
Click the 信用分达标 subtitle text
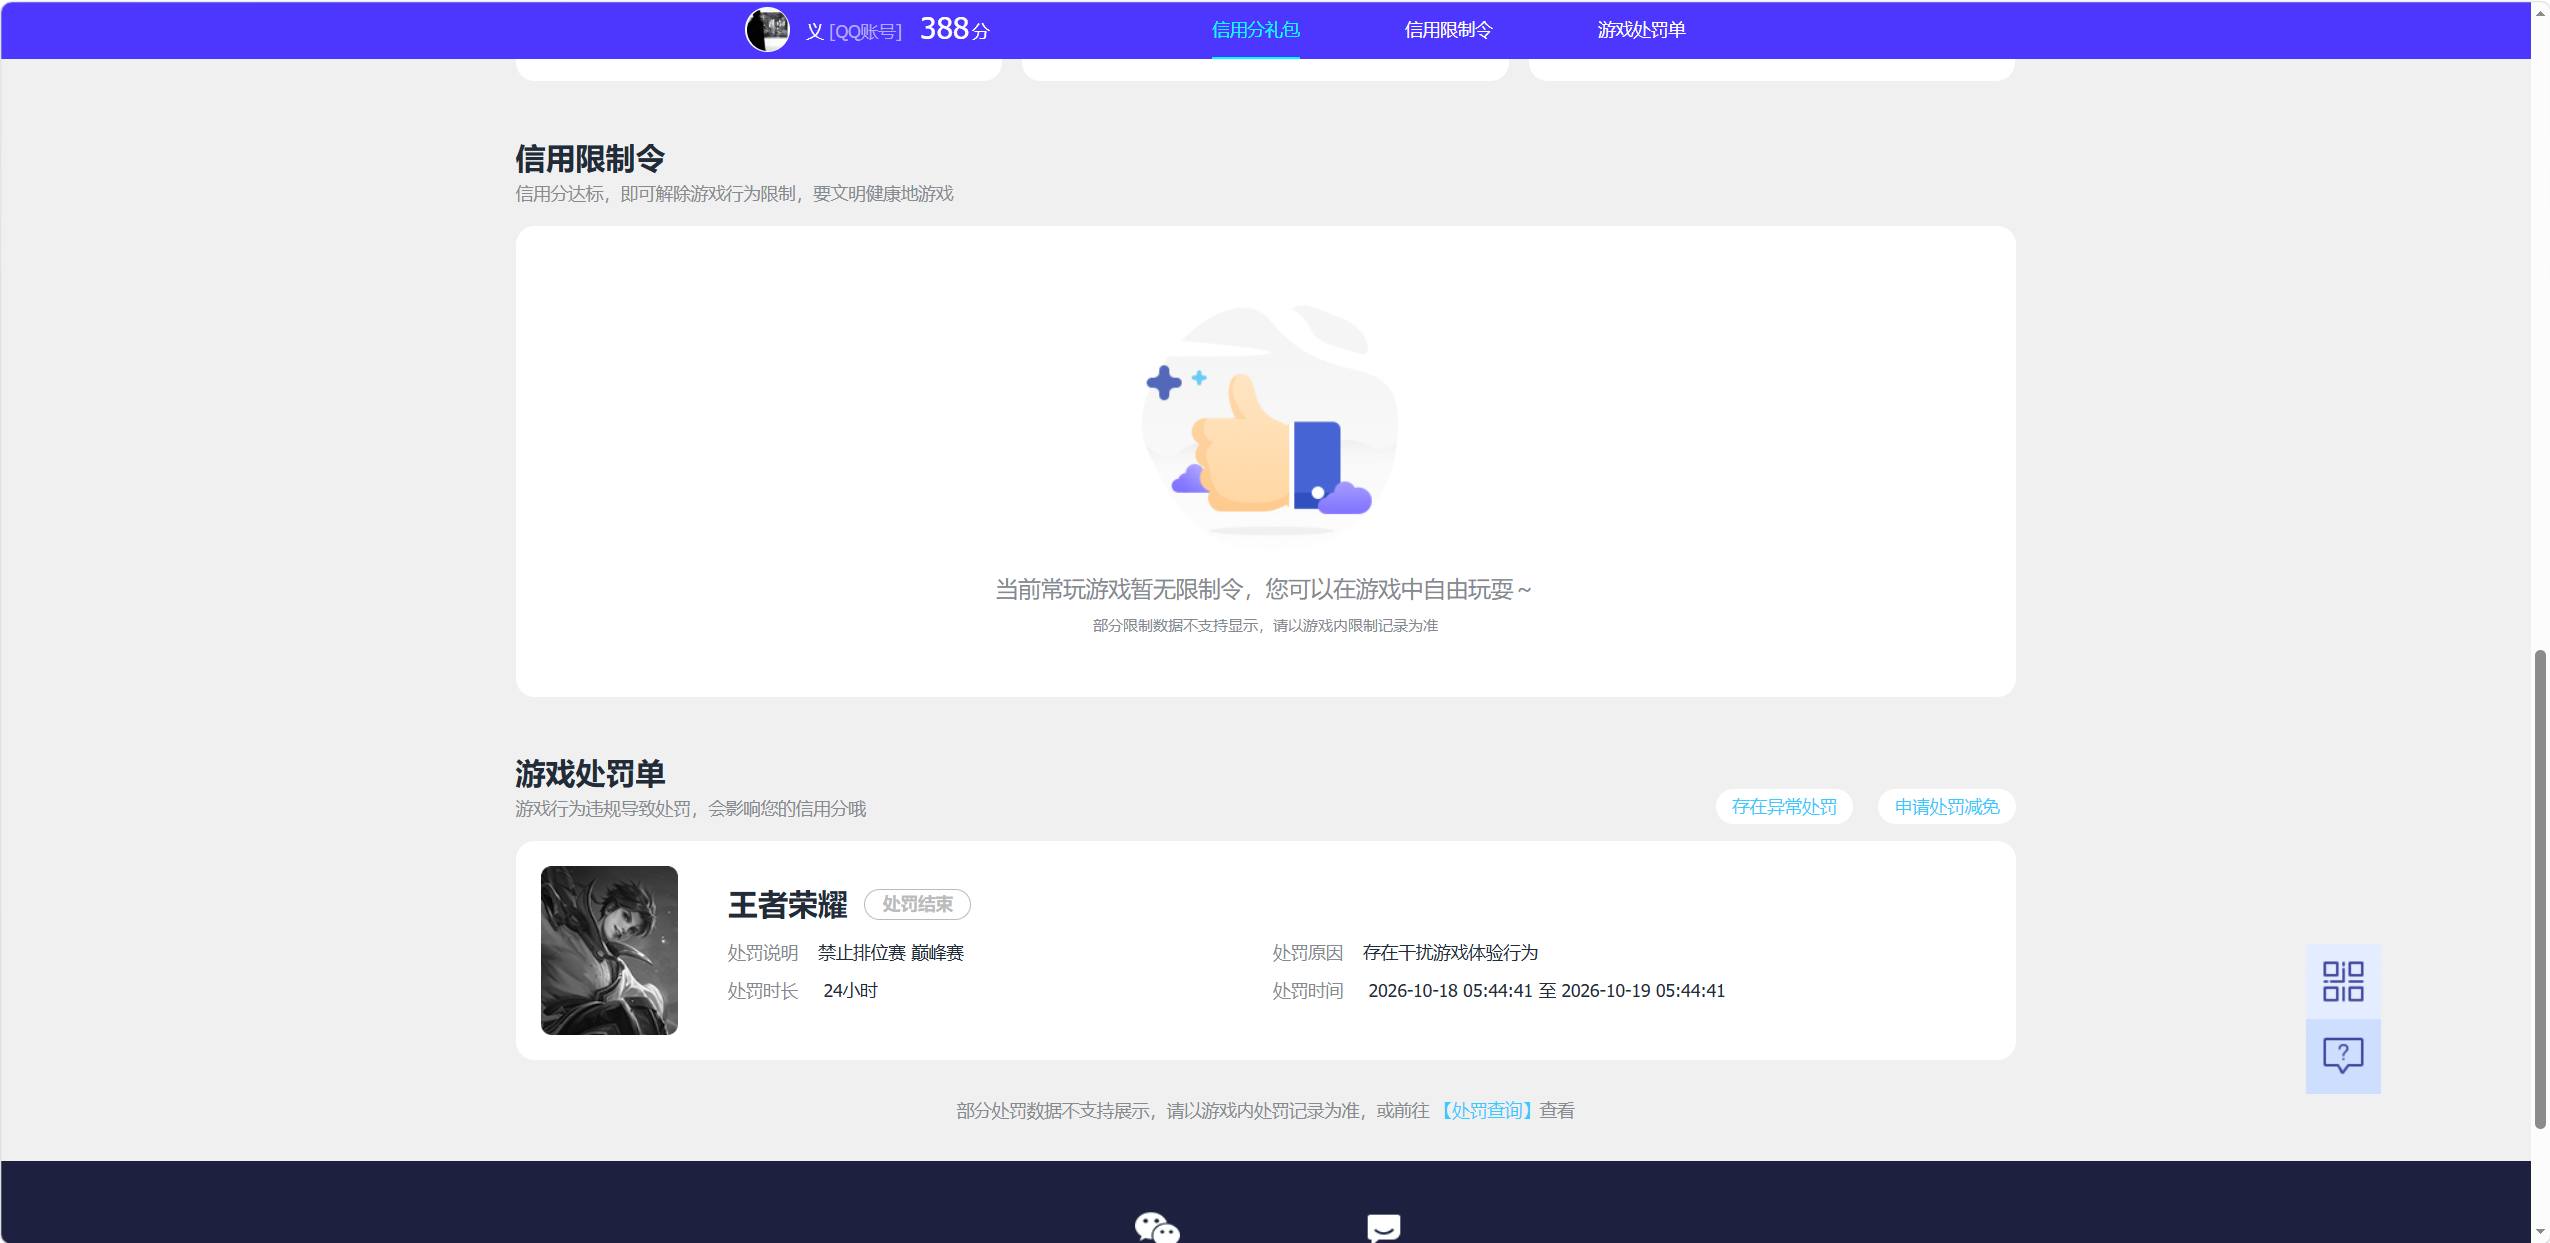click(734, 193)
